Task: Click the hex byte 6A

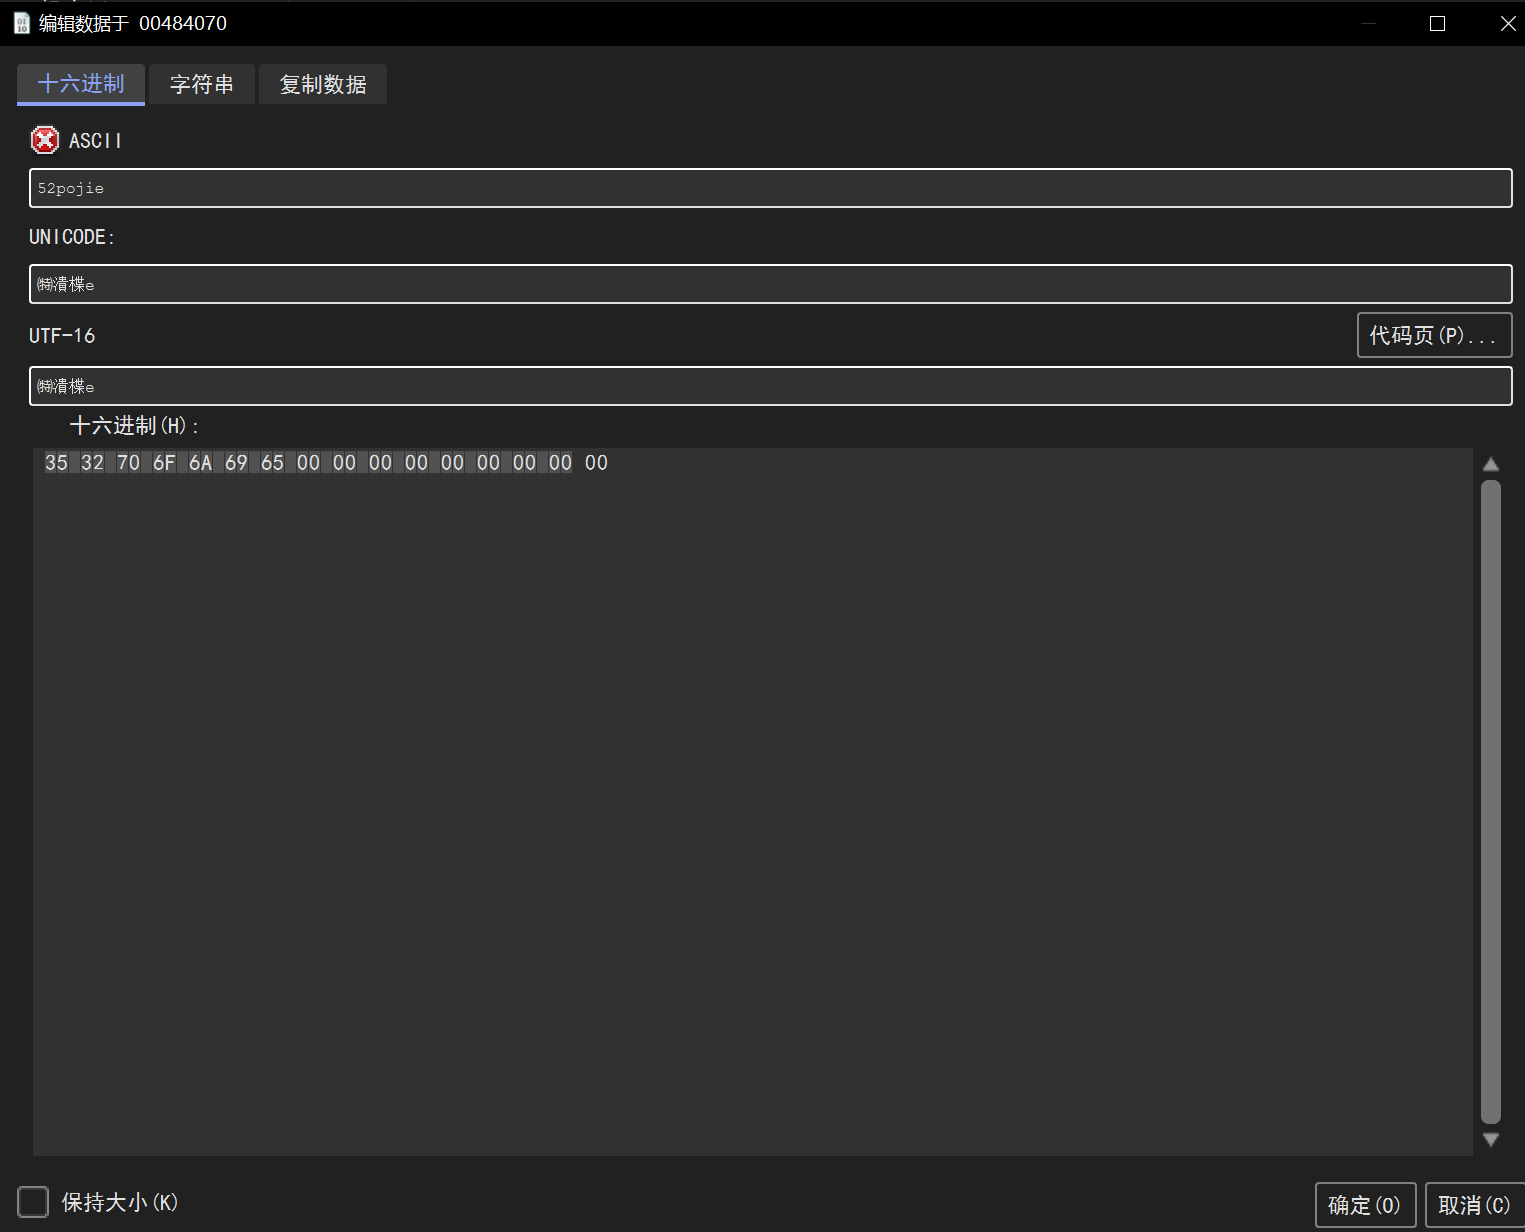Action: coord(201,462)
